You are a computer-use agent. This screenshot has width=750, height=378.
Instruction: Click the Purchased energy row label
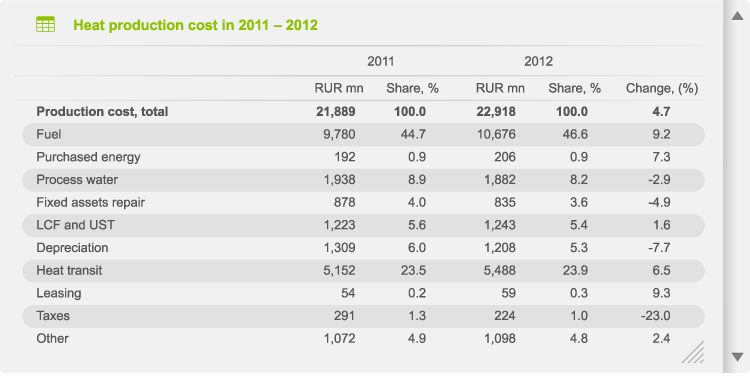(x=88, y=157)
